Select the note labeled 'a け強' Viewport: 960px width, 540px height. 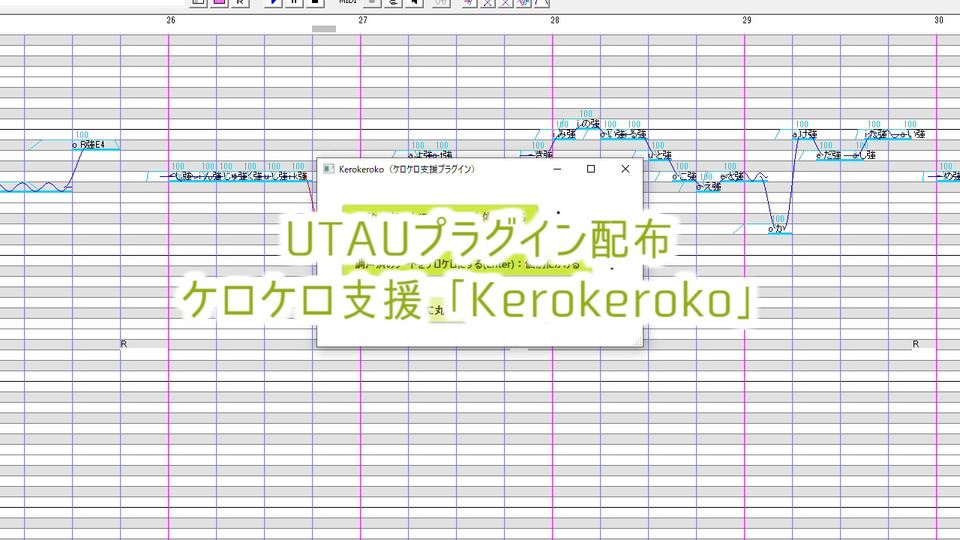(804, 134)
